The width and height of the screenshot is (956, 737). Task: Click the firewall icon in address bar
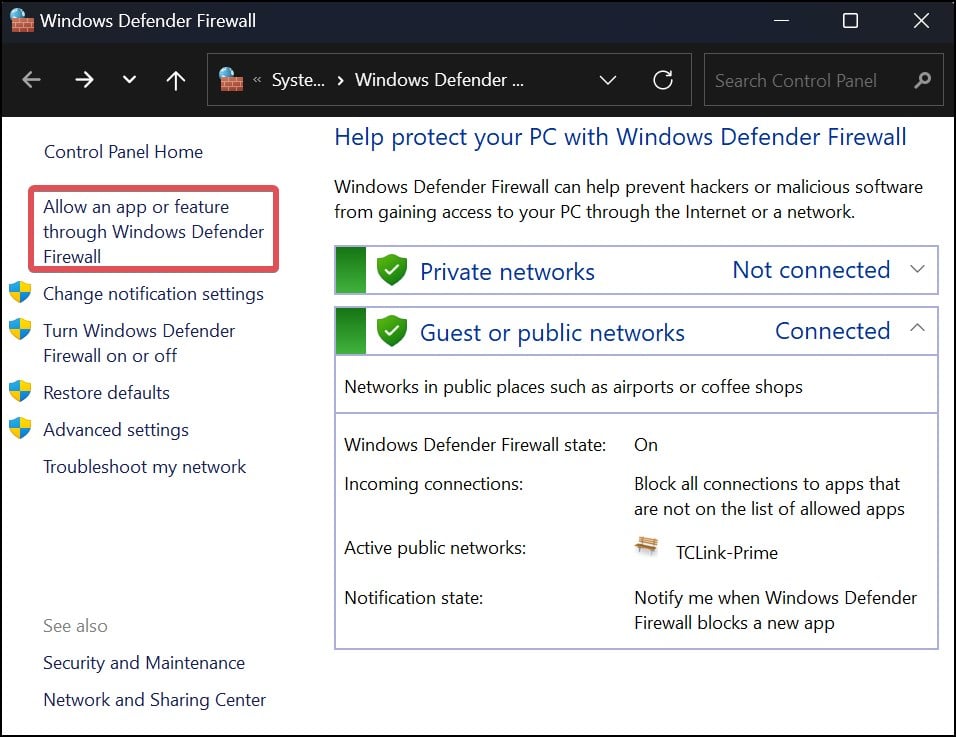[x=231, y=80]
